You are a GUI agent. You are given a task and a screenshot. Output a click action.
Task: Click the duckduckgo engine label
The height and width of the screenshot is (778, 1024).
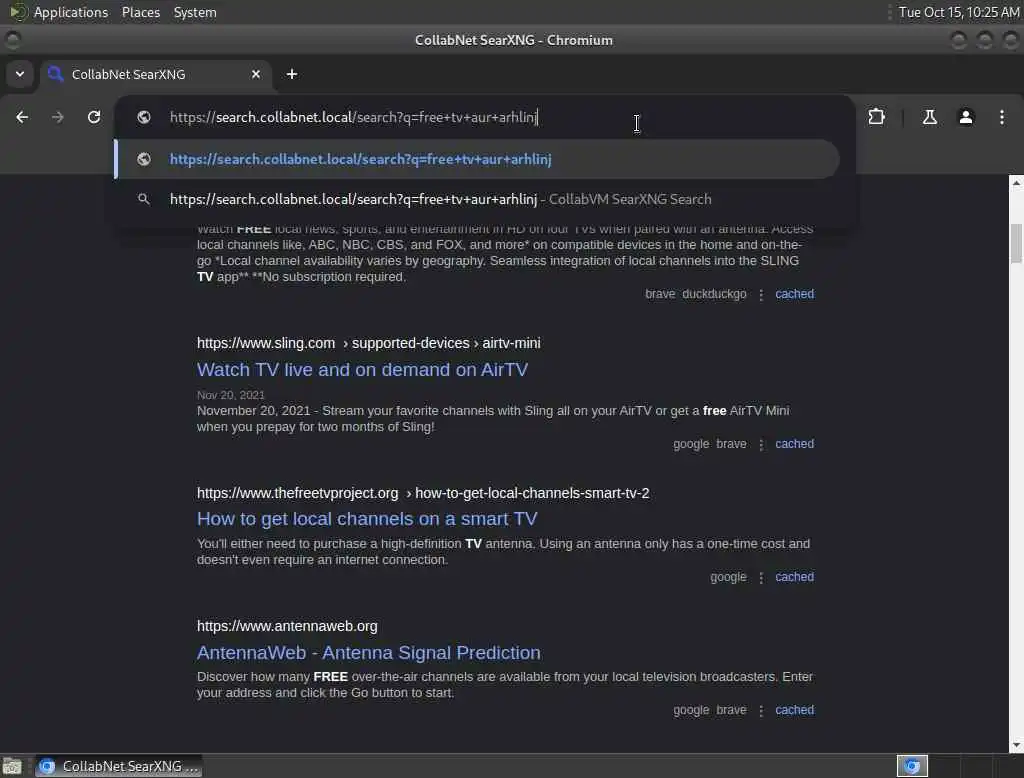[x=714, y=294]
